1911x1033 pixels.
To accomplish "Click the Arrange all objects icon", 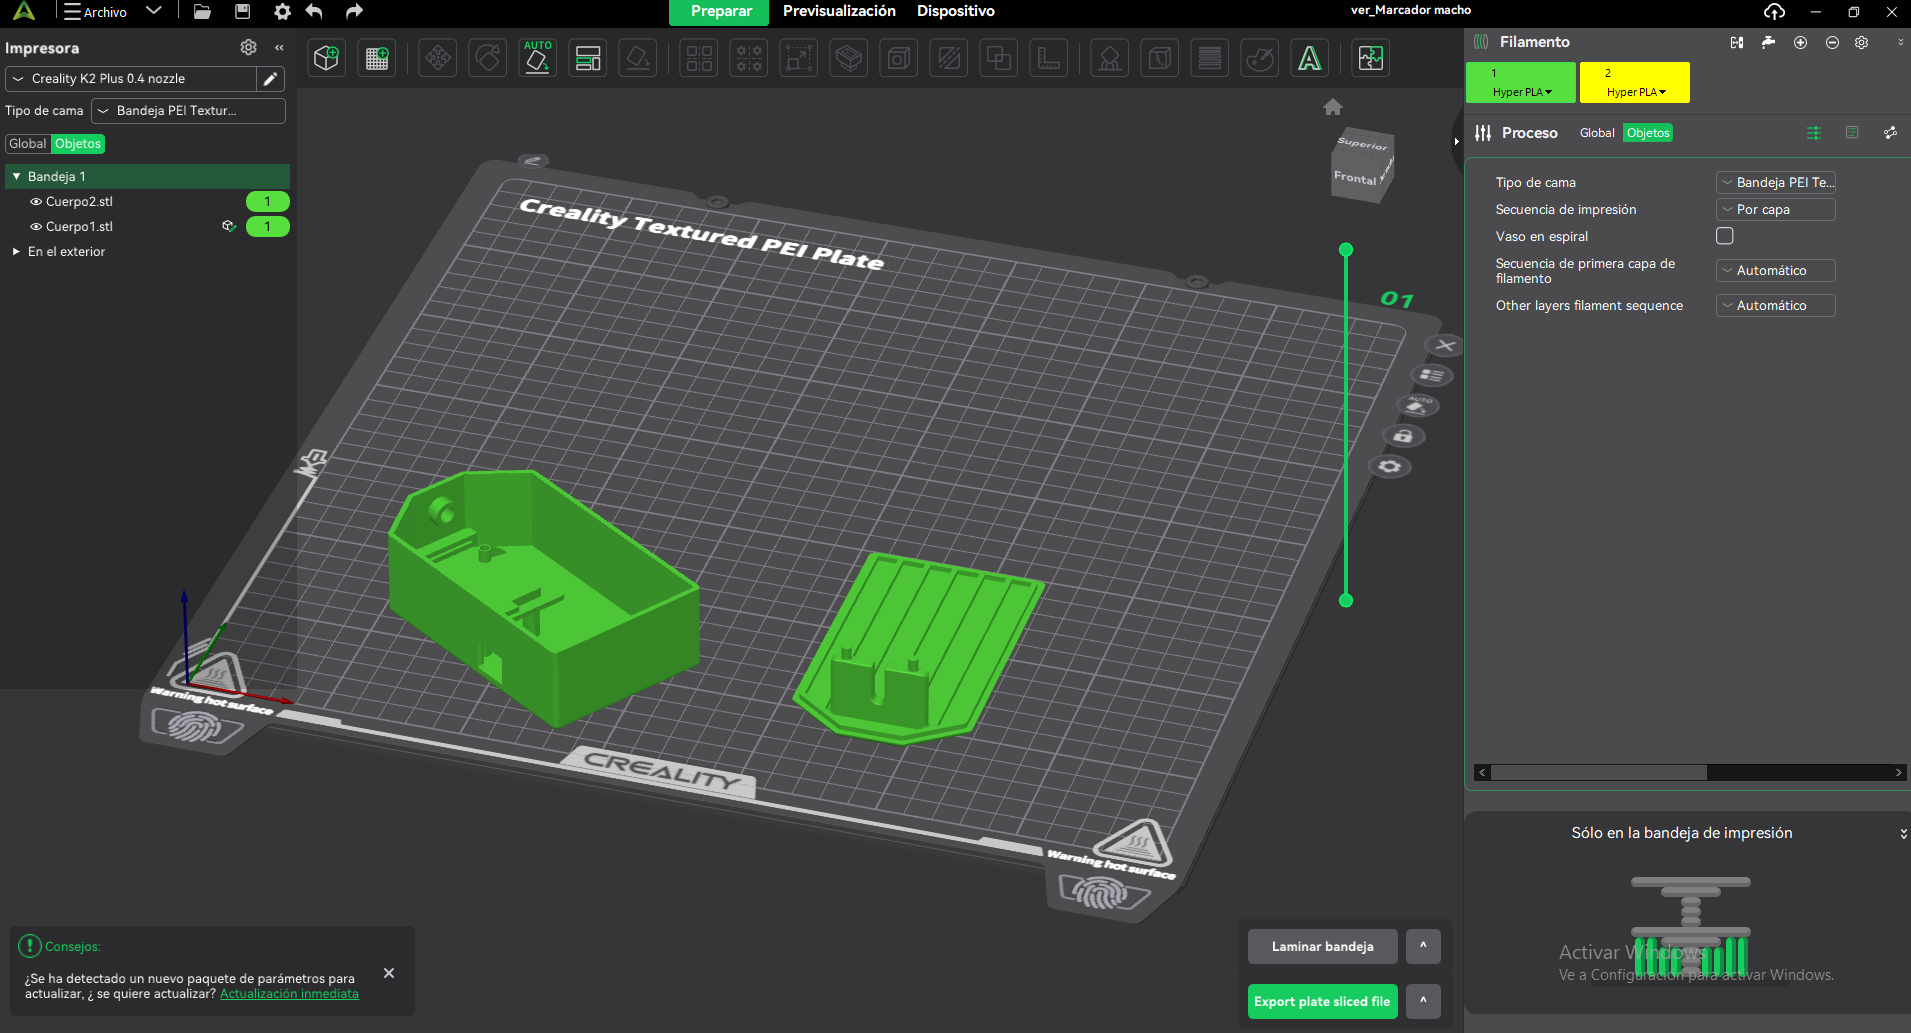I will (588, 58).
